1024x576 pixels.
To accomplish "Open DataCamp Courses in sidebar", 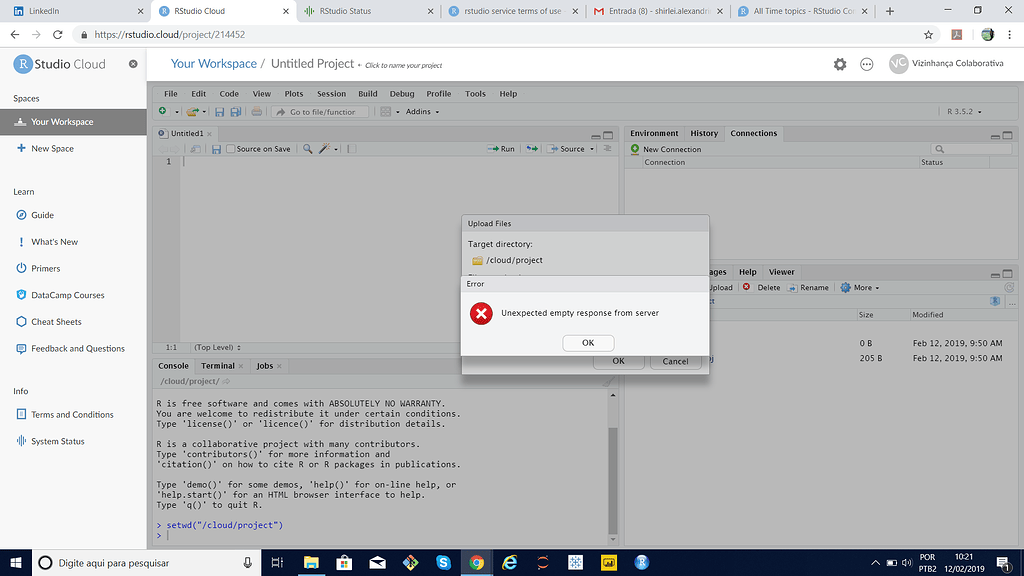I will [67, 295].
